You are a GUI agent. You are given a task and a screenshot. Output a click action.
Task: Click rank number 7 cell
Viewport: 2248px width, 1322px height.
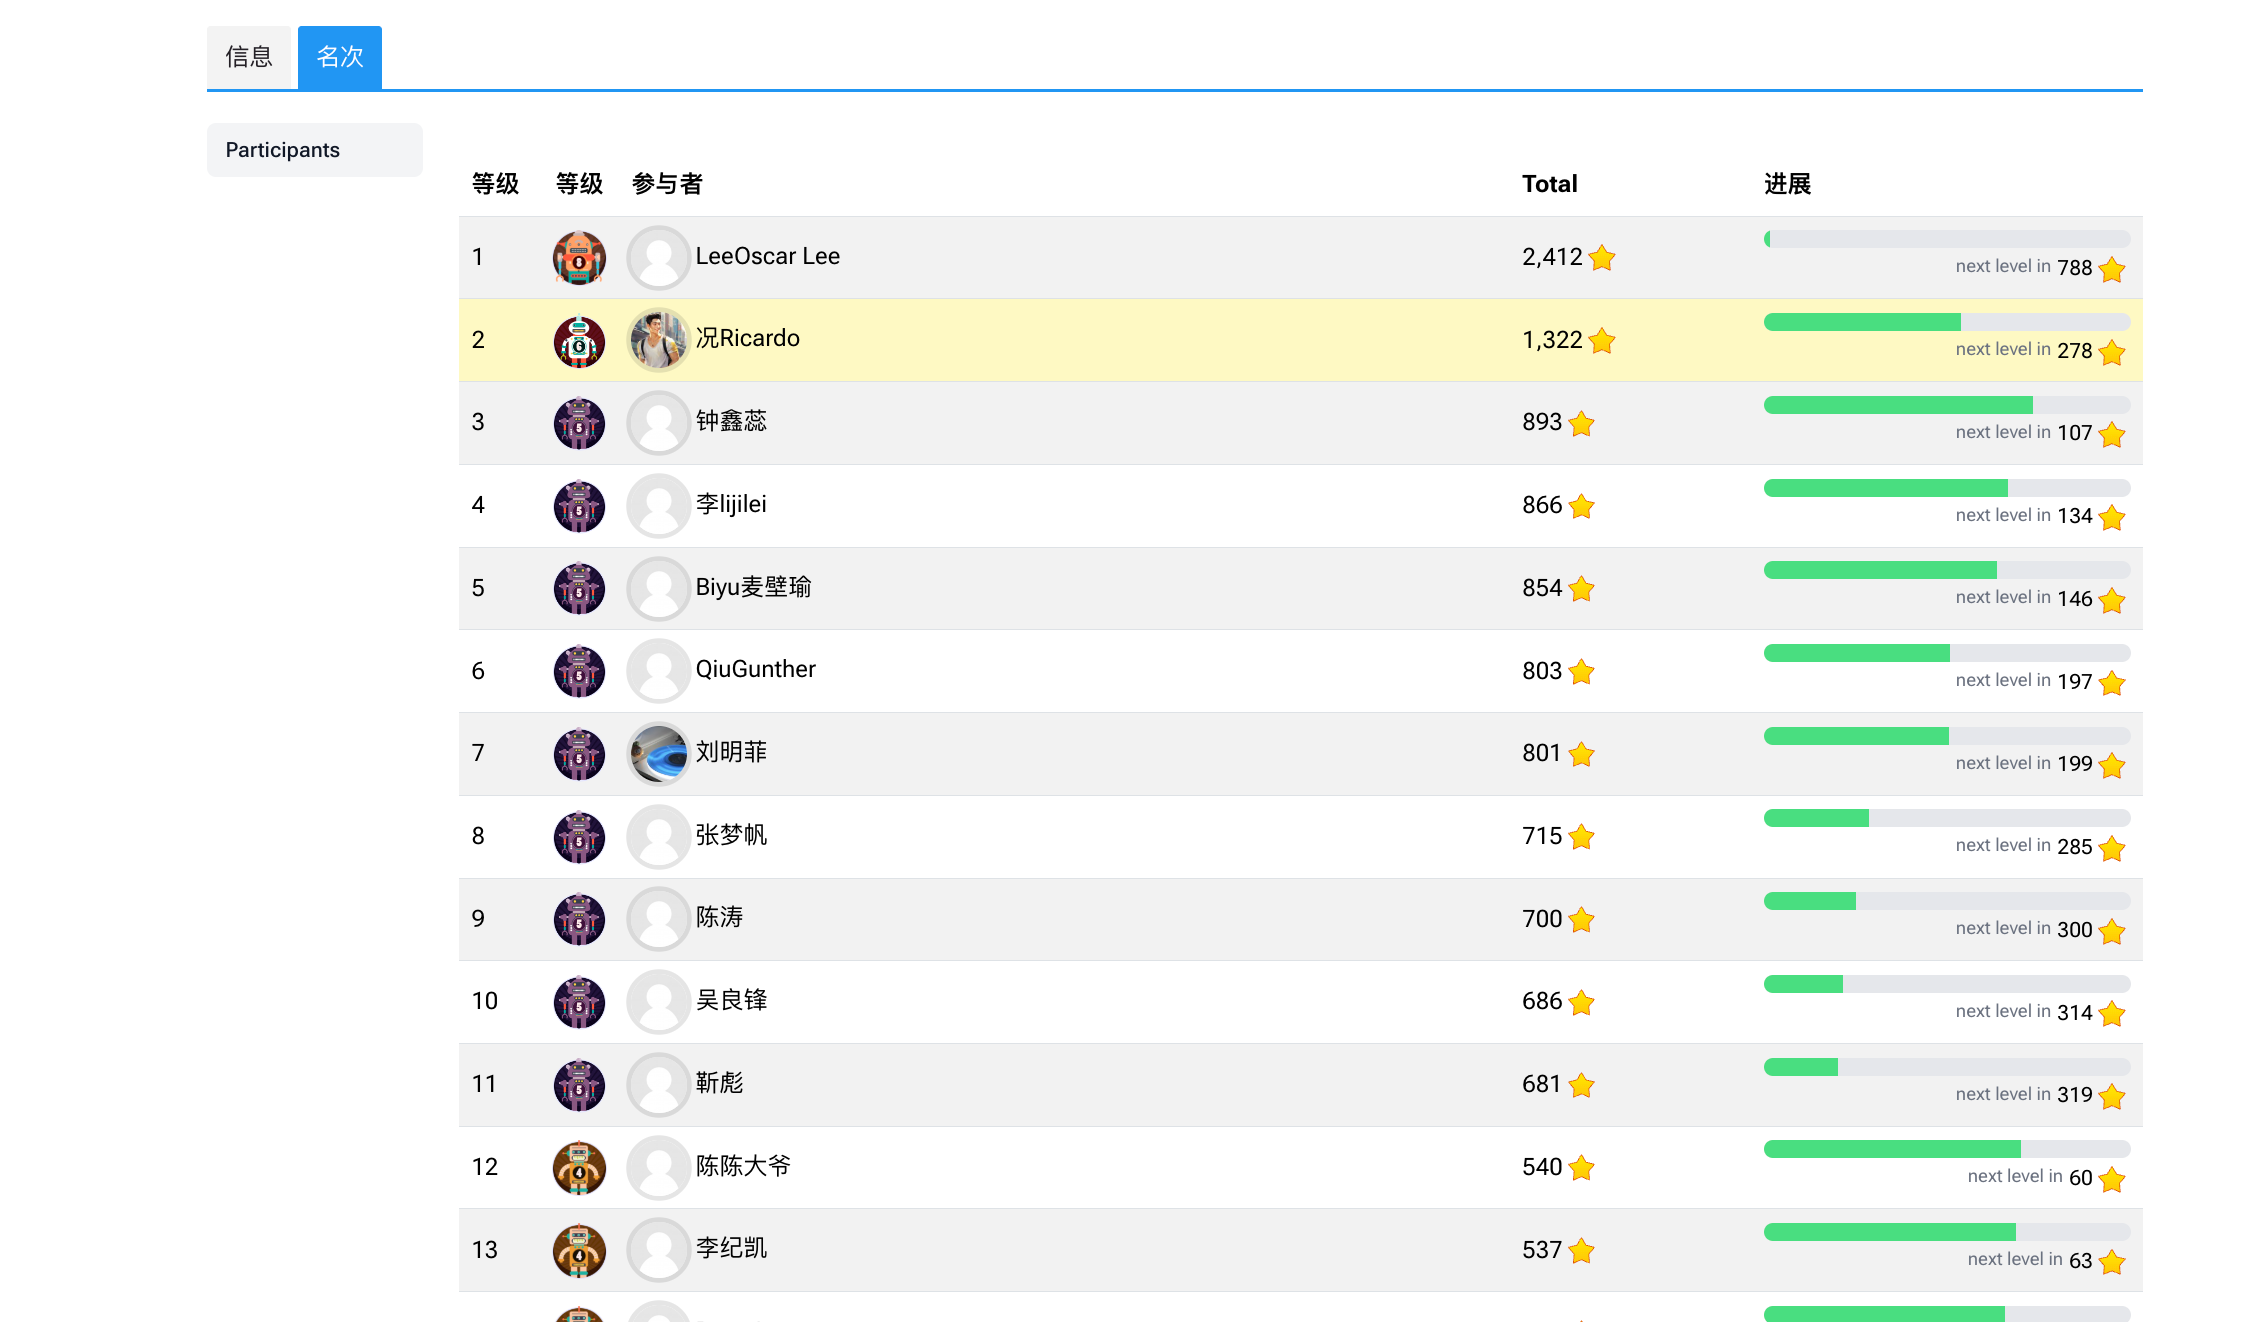478,754
